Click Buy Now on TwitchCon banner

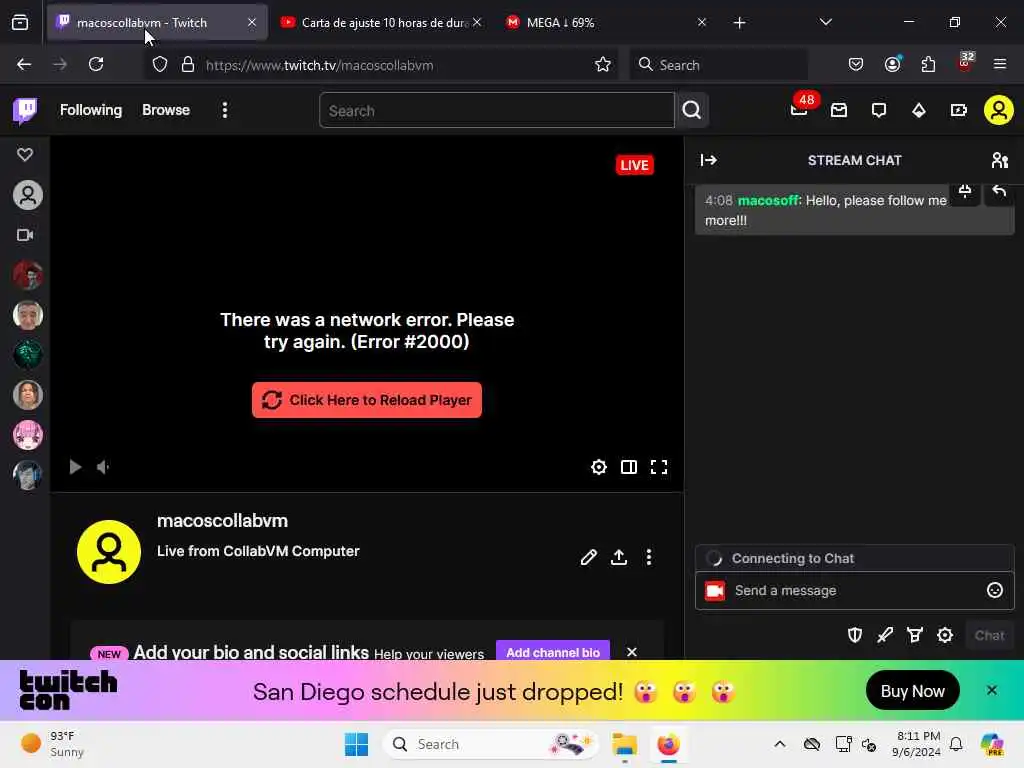[912, 690]
